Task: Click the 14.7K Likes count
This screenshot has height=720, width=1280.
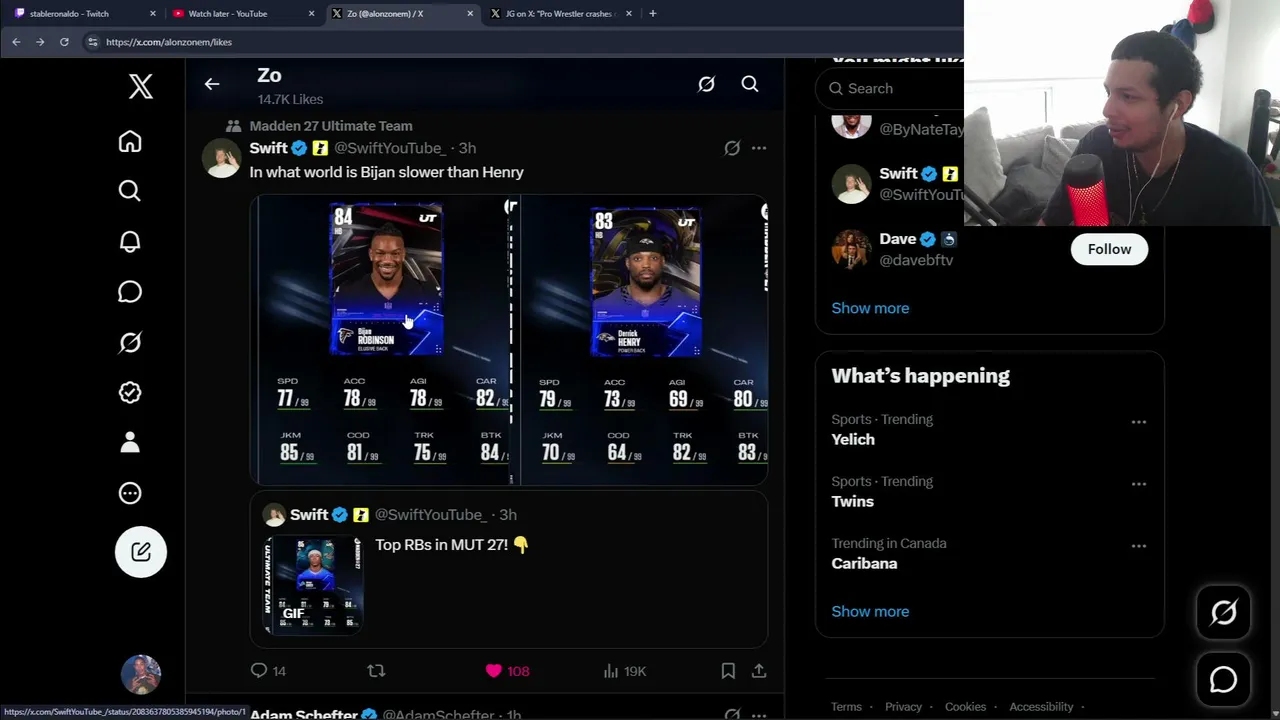Action: click(x=290, y=99)
